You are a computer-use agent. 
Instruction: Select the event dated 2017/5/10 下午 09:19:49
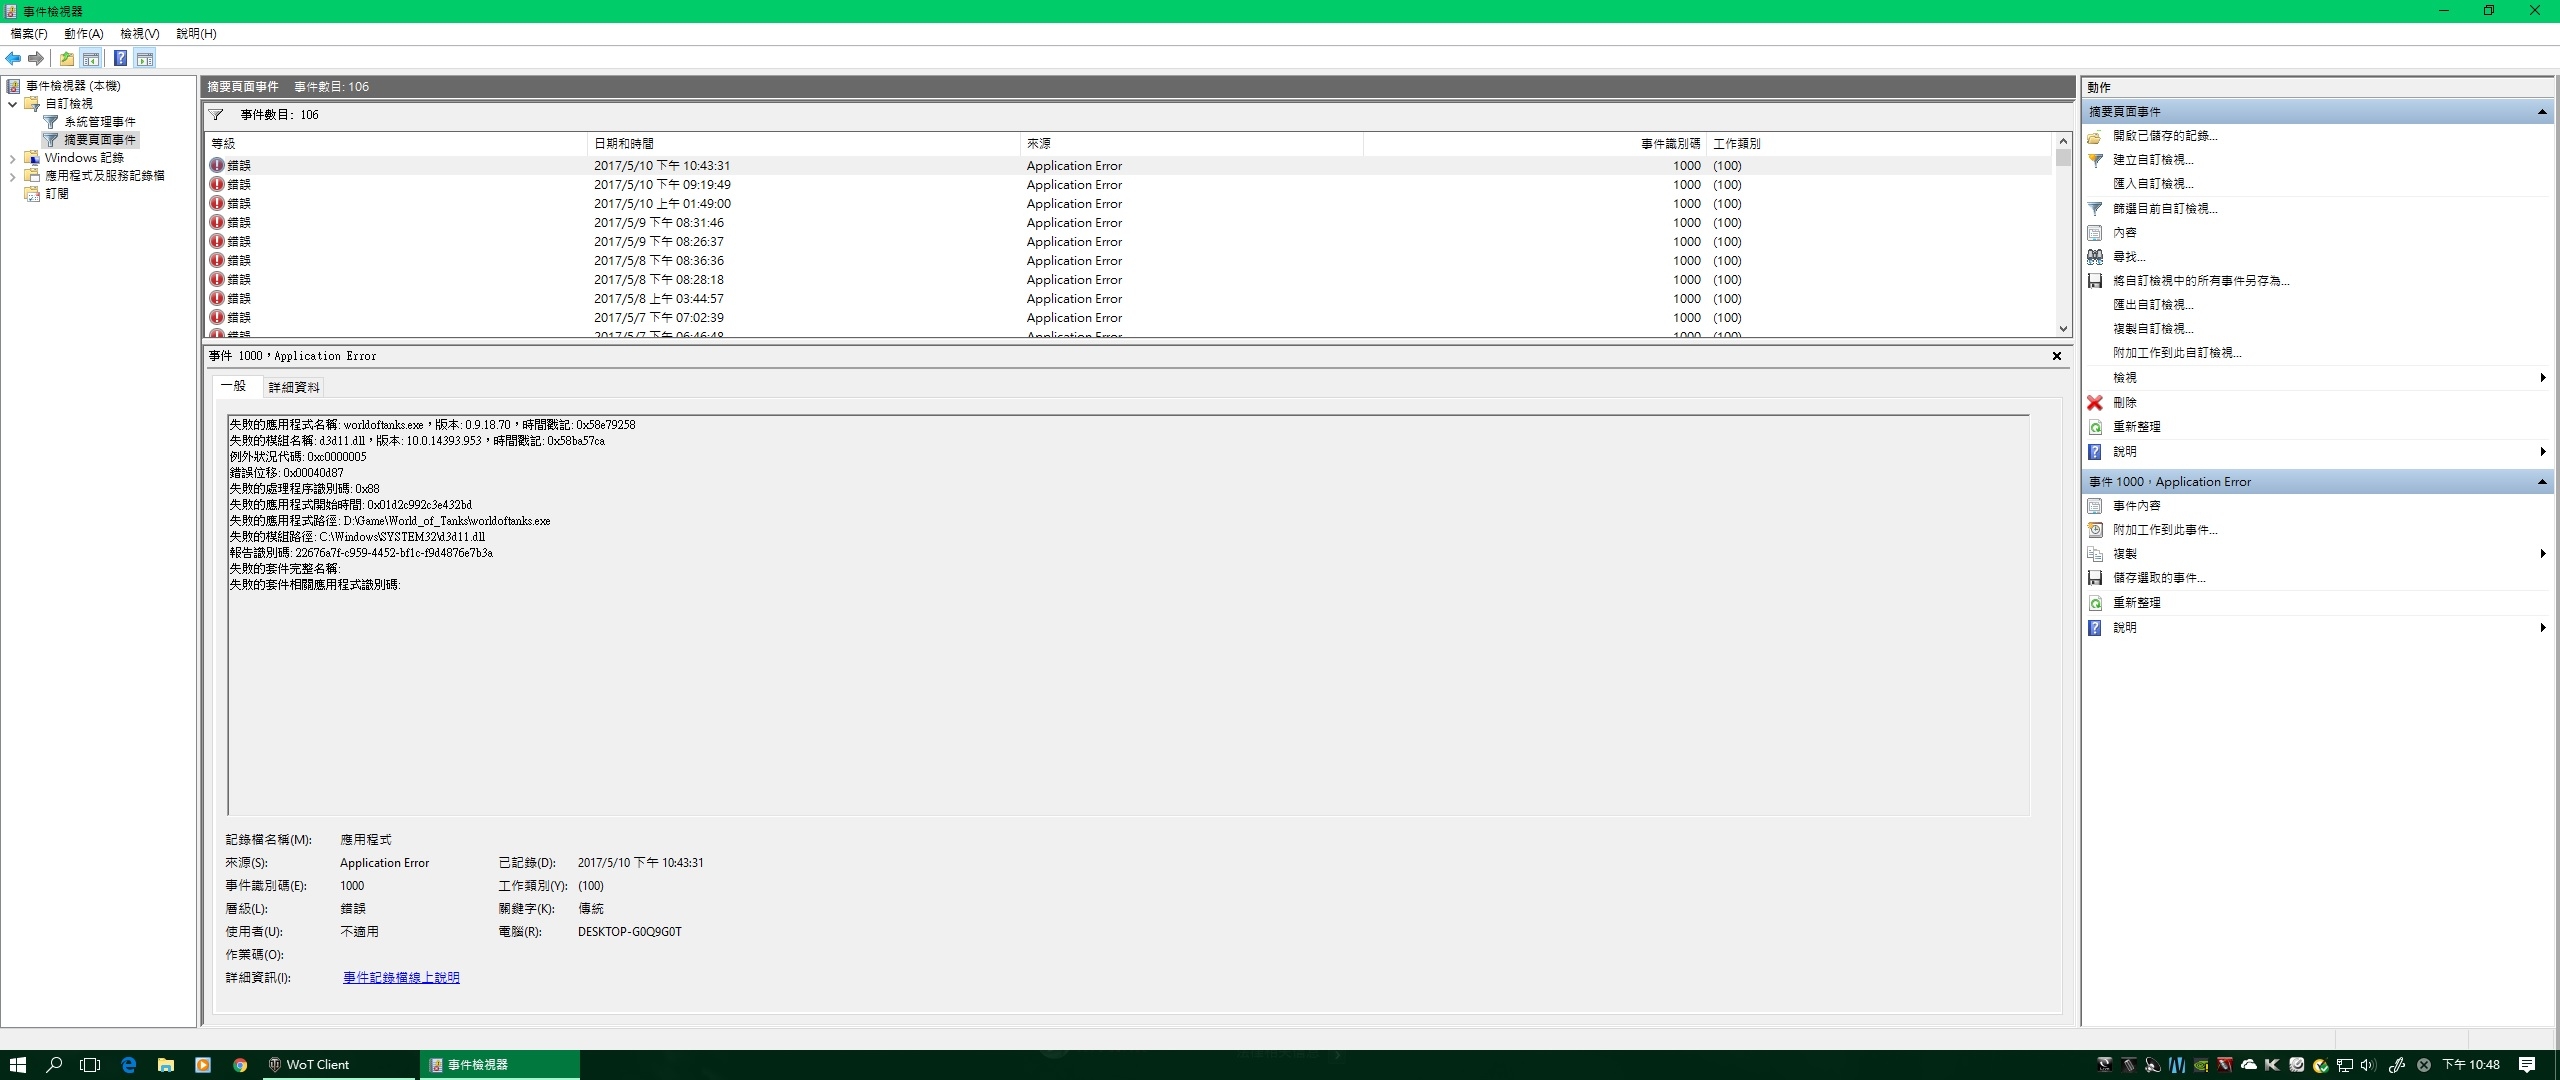[x=1129, y=185]
